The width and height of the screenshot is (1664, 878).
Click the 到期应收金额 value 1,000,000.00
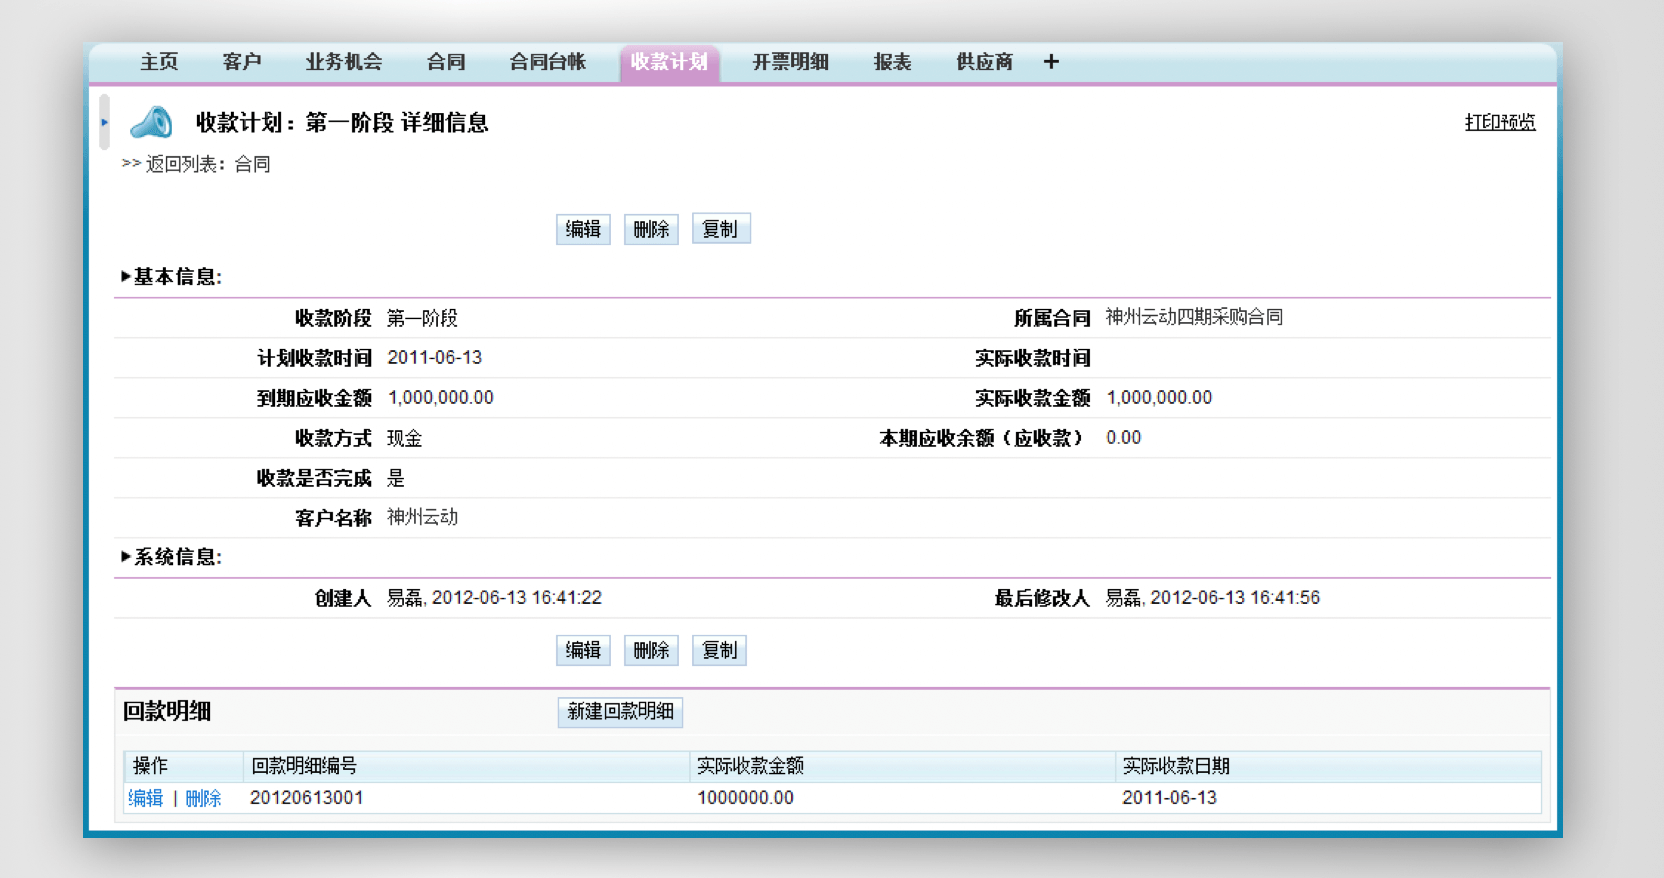(x=440, y=398)
